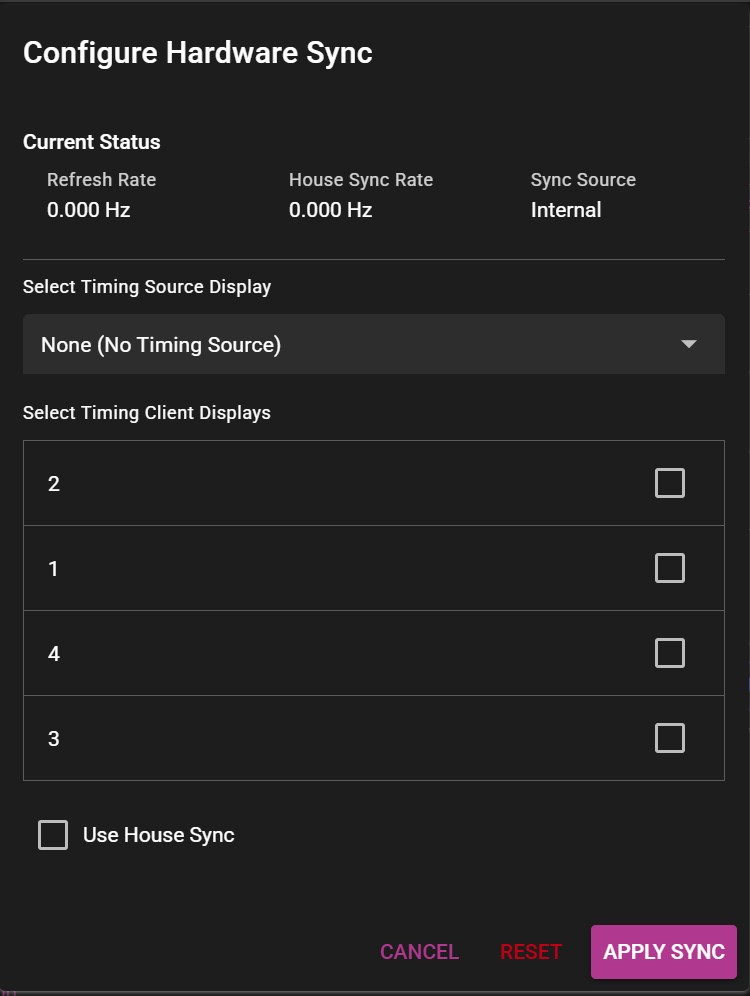The image size is (750, 996).
Task: Click the Sync Source Internal label
Action: pyautogui.click(x=566, y=210)
